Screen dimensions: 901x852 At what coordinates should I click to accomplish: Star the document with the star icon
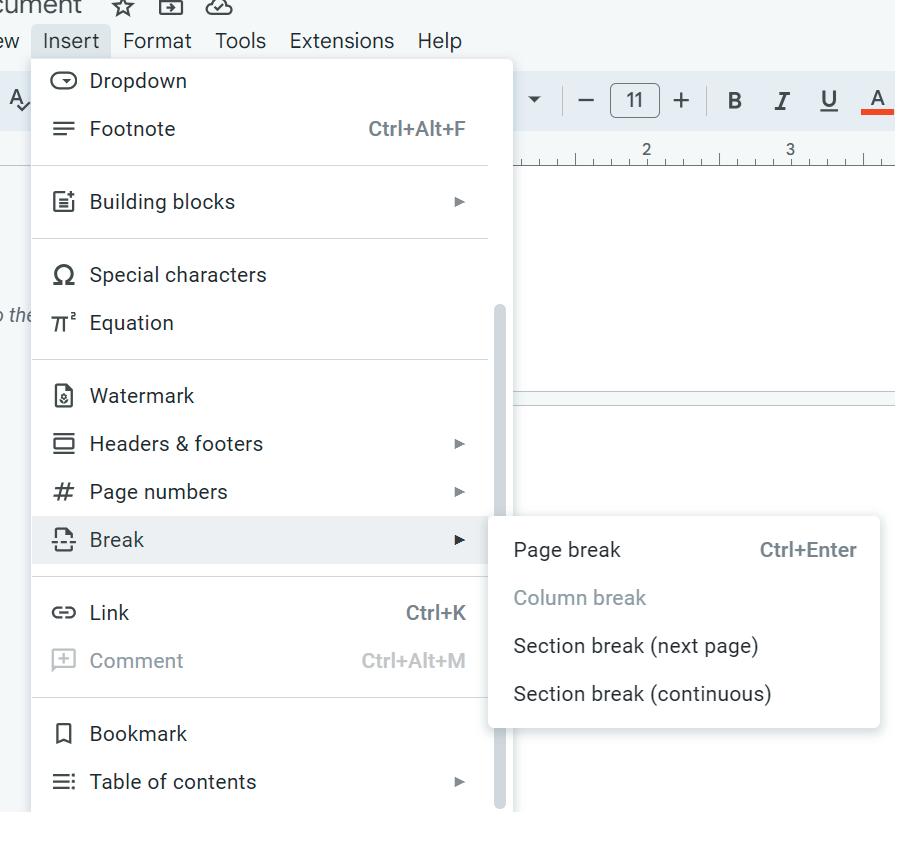coord(122,7)
